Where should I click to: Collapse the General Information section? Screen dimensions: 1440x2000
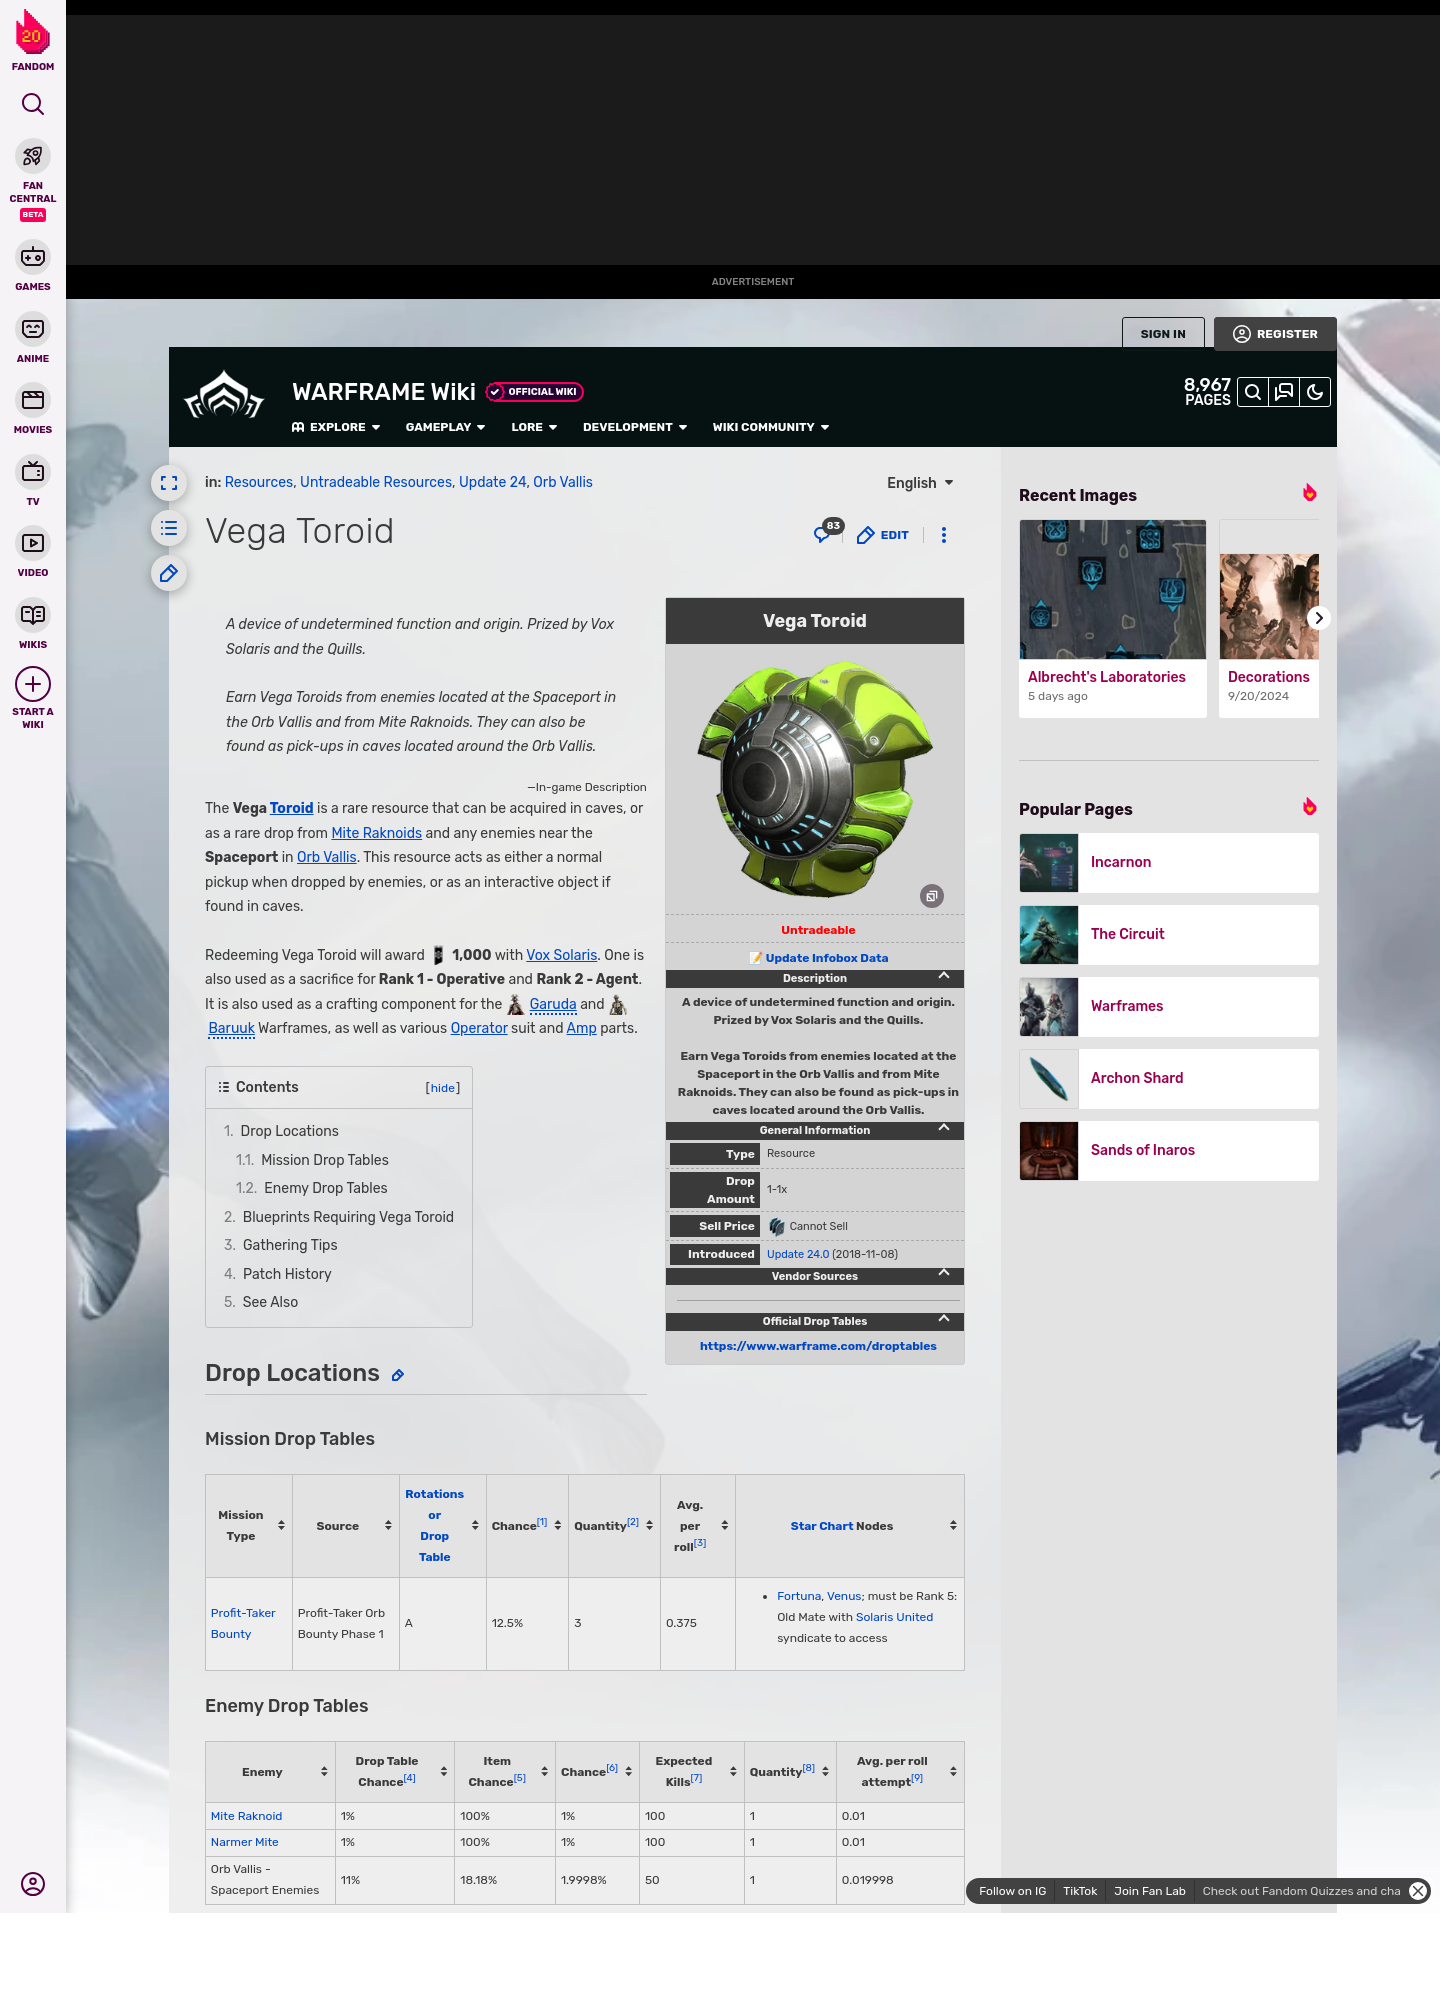point(943,1128)
